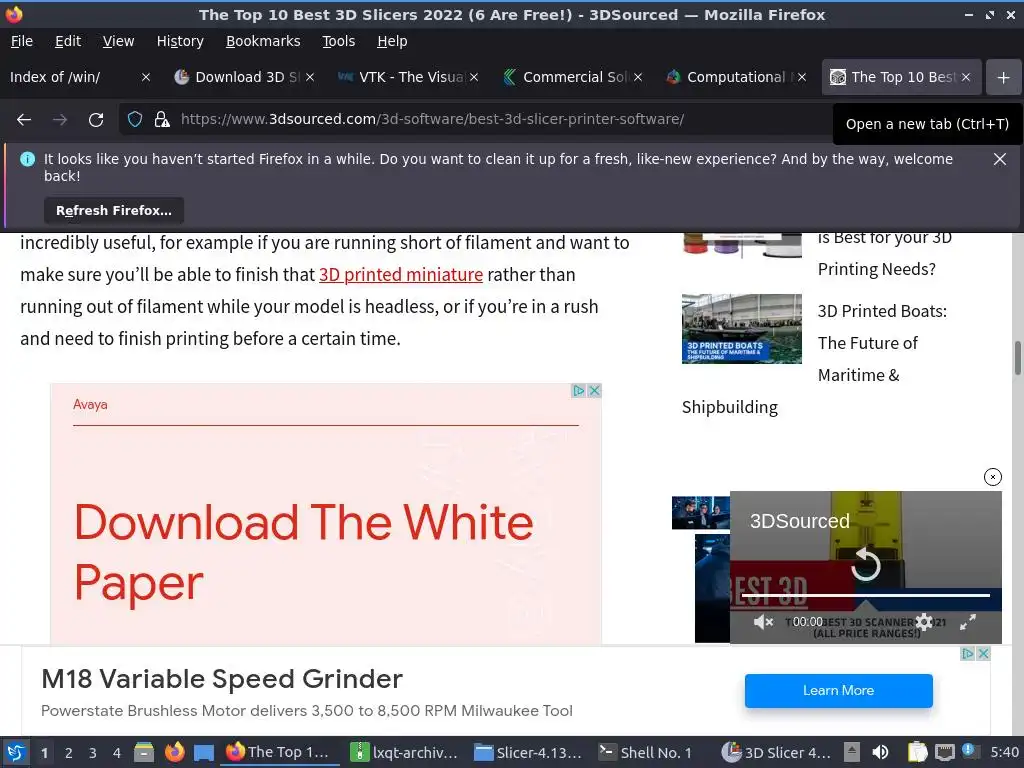Open the Bookmarks menu
Screen dimensions: 1024x768
263,41
